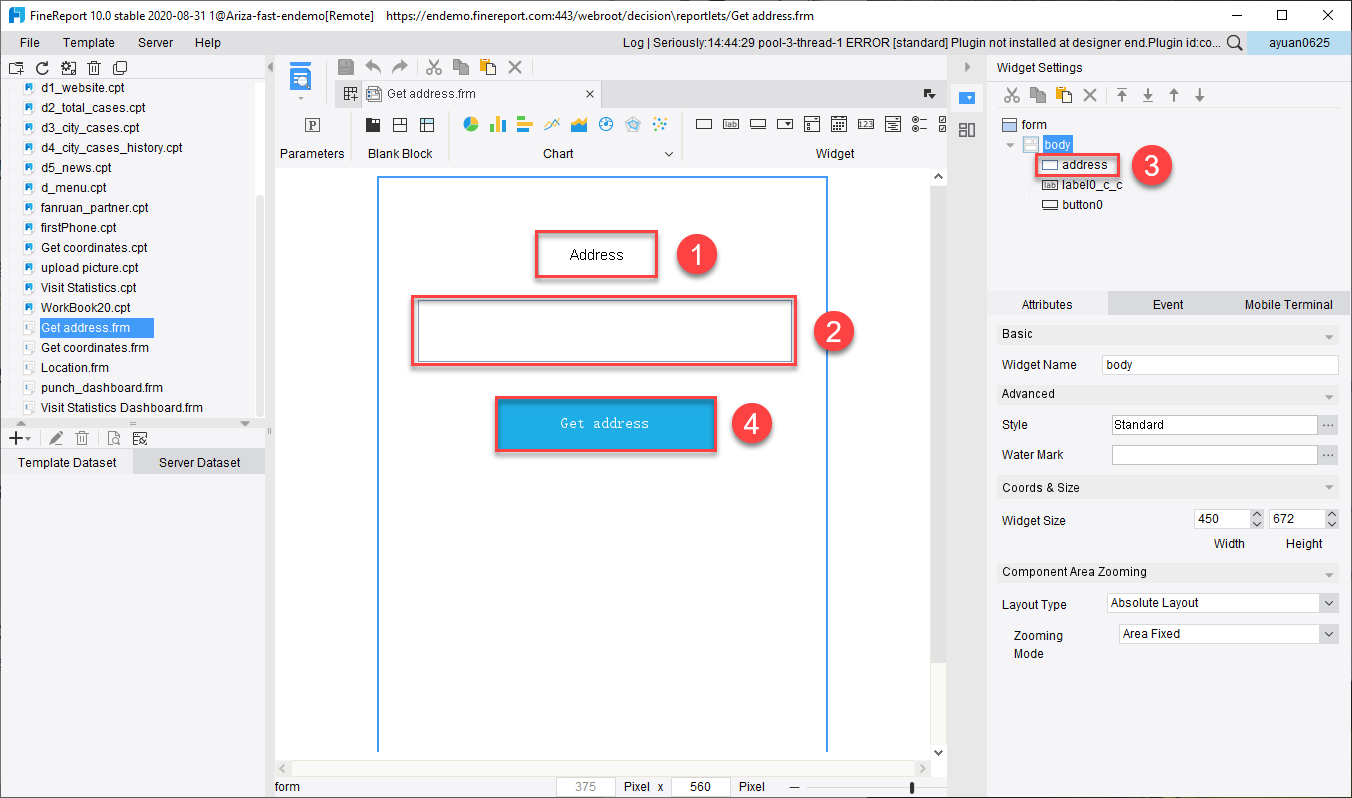The image size is (1352, 798).
Task: Click the undo arrow icon
Action: (373, 67)
